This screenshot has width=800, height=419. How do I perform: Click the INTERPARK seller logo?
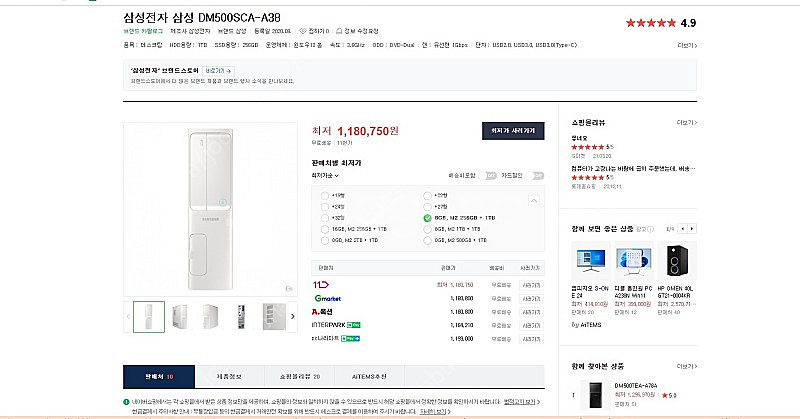[x=330, y=325]
